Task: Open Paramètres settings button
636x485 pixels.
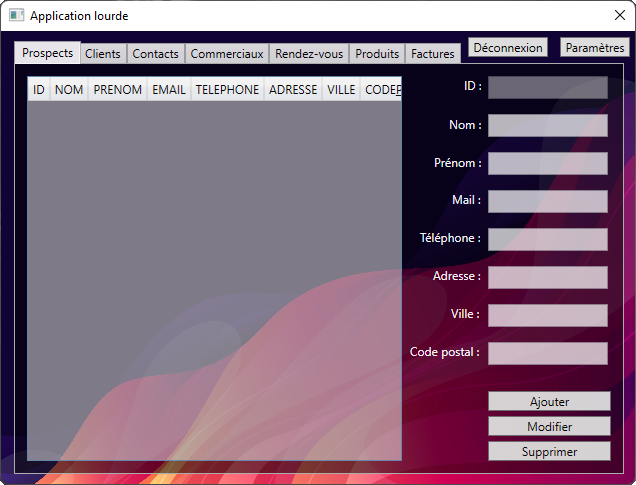Action: (595, 48)
